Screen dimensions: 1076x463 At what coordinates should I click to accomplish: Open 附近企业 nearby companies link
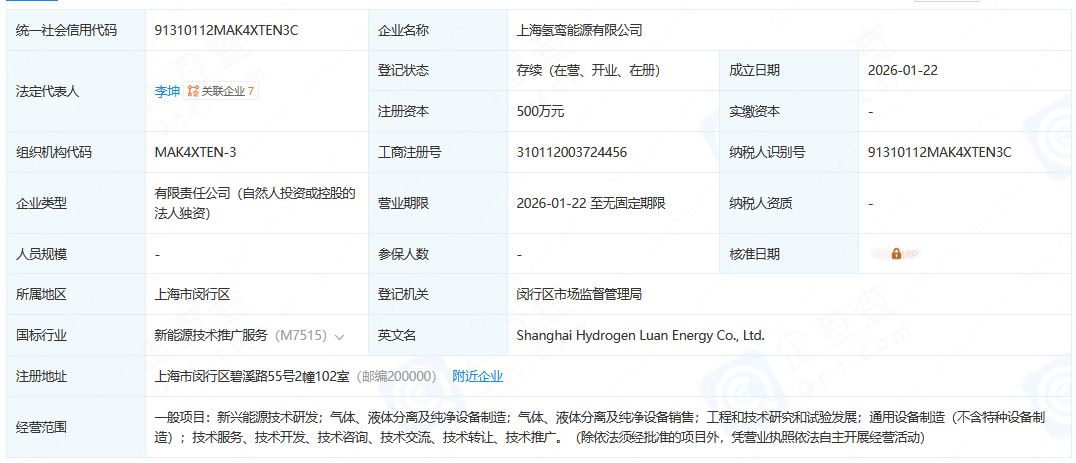(x=478, y=376)
